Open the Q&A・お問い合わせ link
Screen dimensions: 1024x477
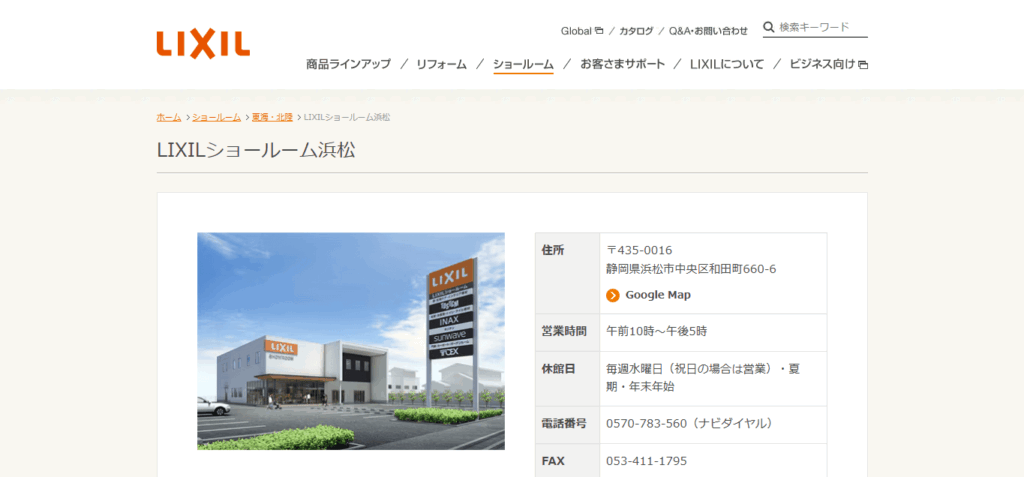click(x=708, y=31)
